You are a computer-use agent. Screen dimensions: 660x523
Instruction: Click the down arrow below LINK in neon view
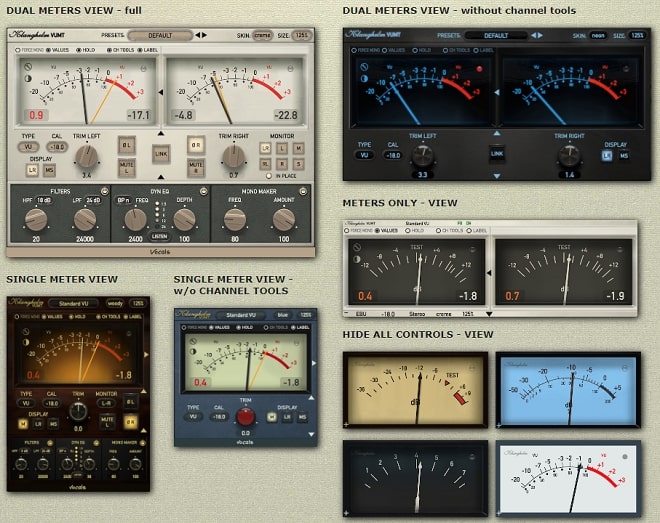point(497,176)
